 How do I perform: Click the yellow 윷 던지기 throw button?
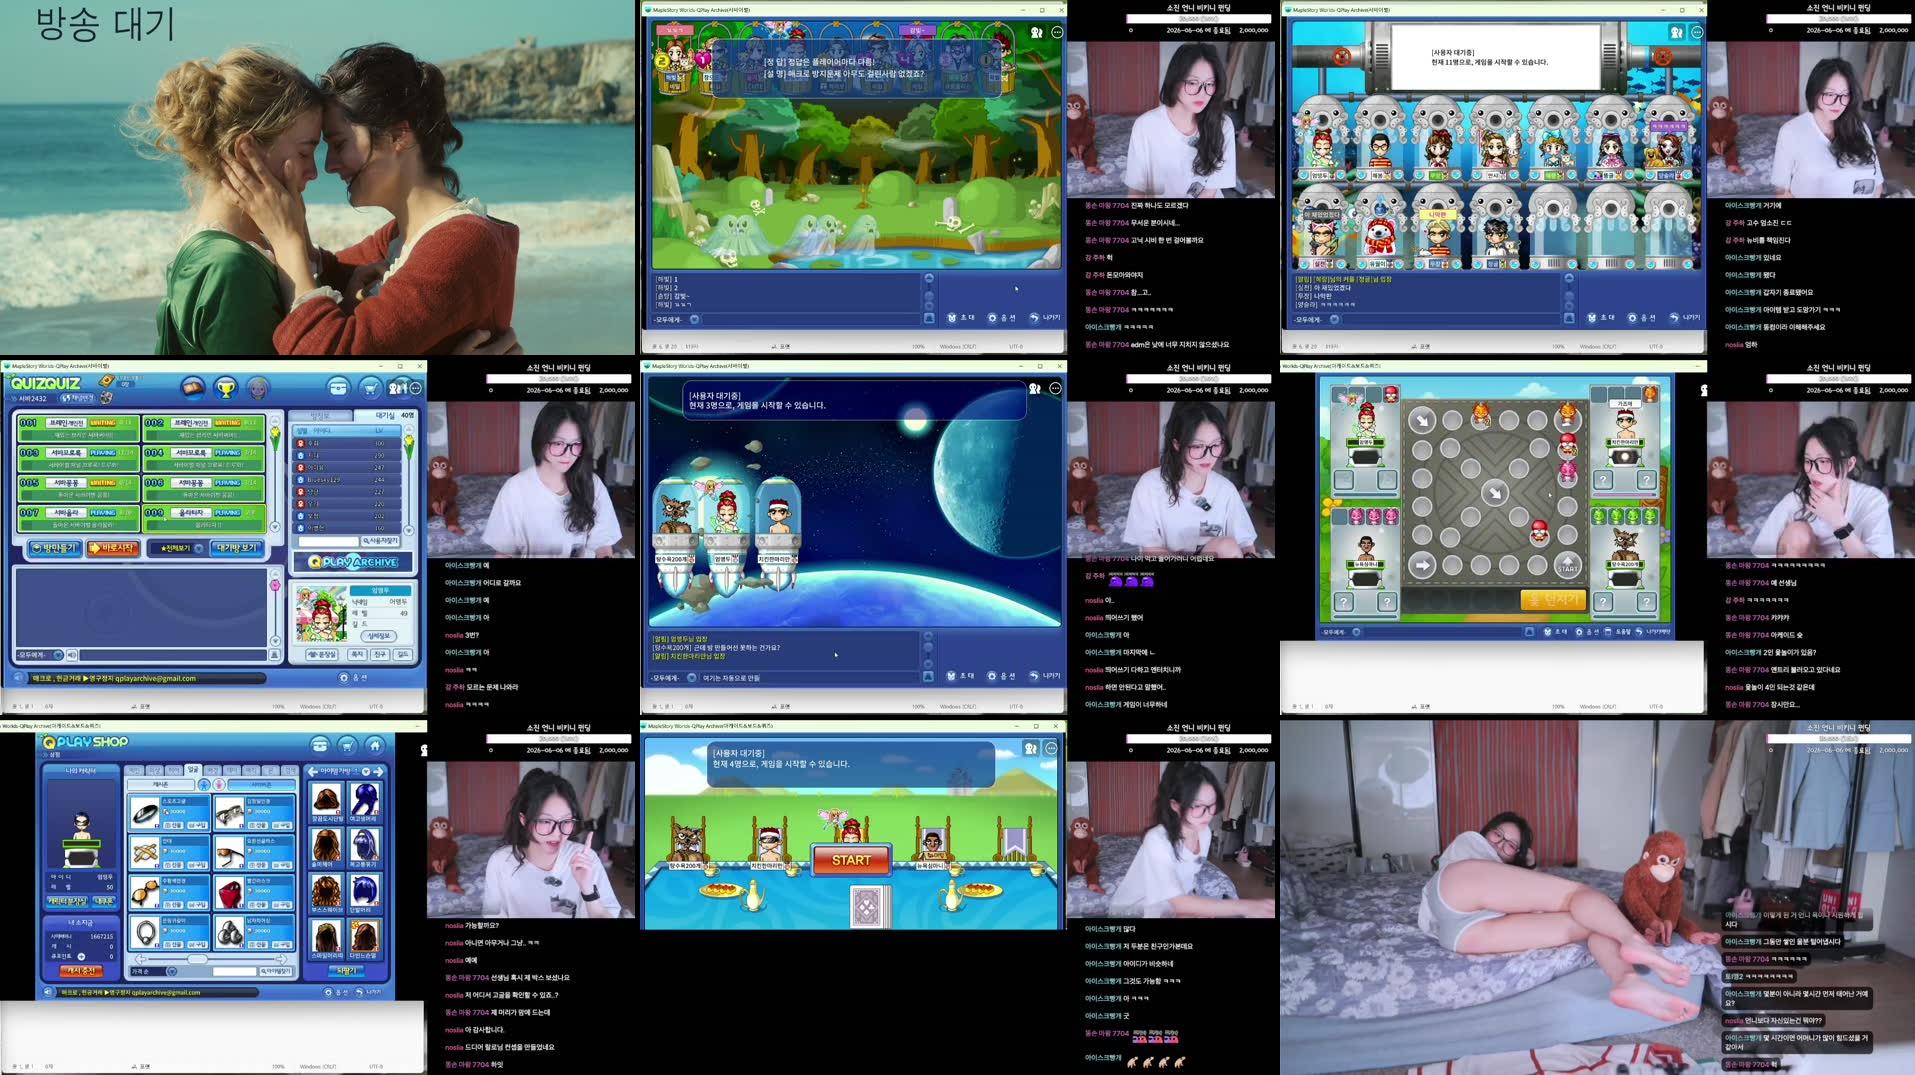tap(1553, 600)
